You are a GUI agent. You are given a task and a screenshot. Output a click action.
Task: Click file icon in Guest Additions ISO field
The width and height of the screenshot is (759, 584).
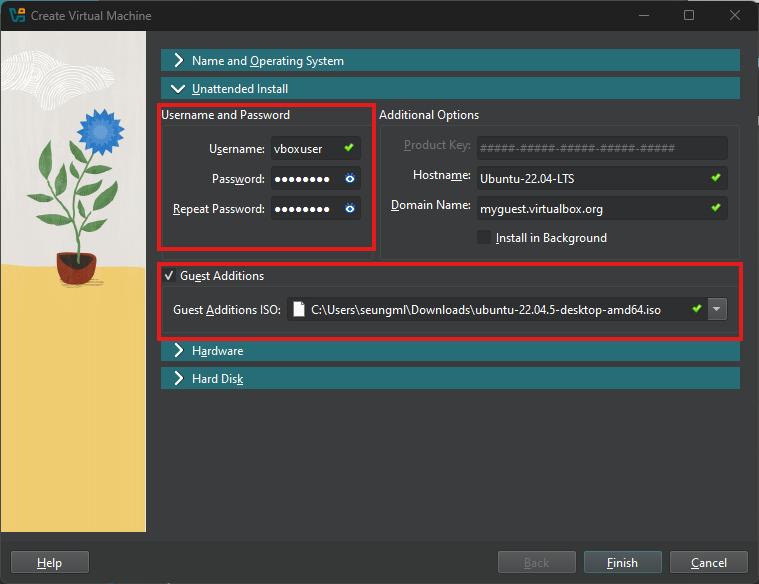pyautogui.click(x=299, y=309)
